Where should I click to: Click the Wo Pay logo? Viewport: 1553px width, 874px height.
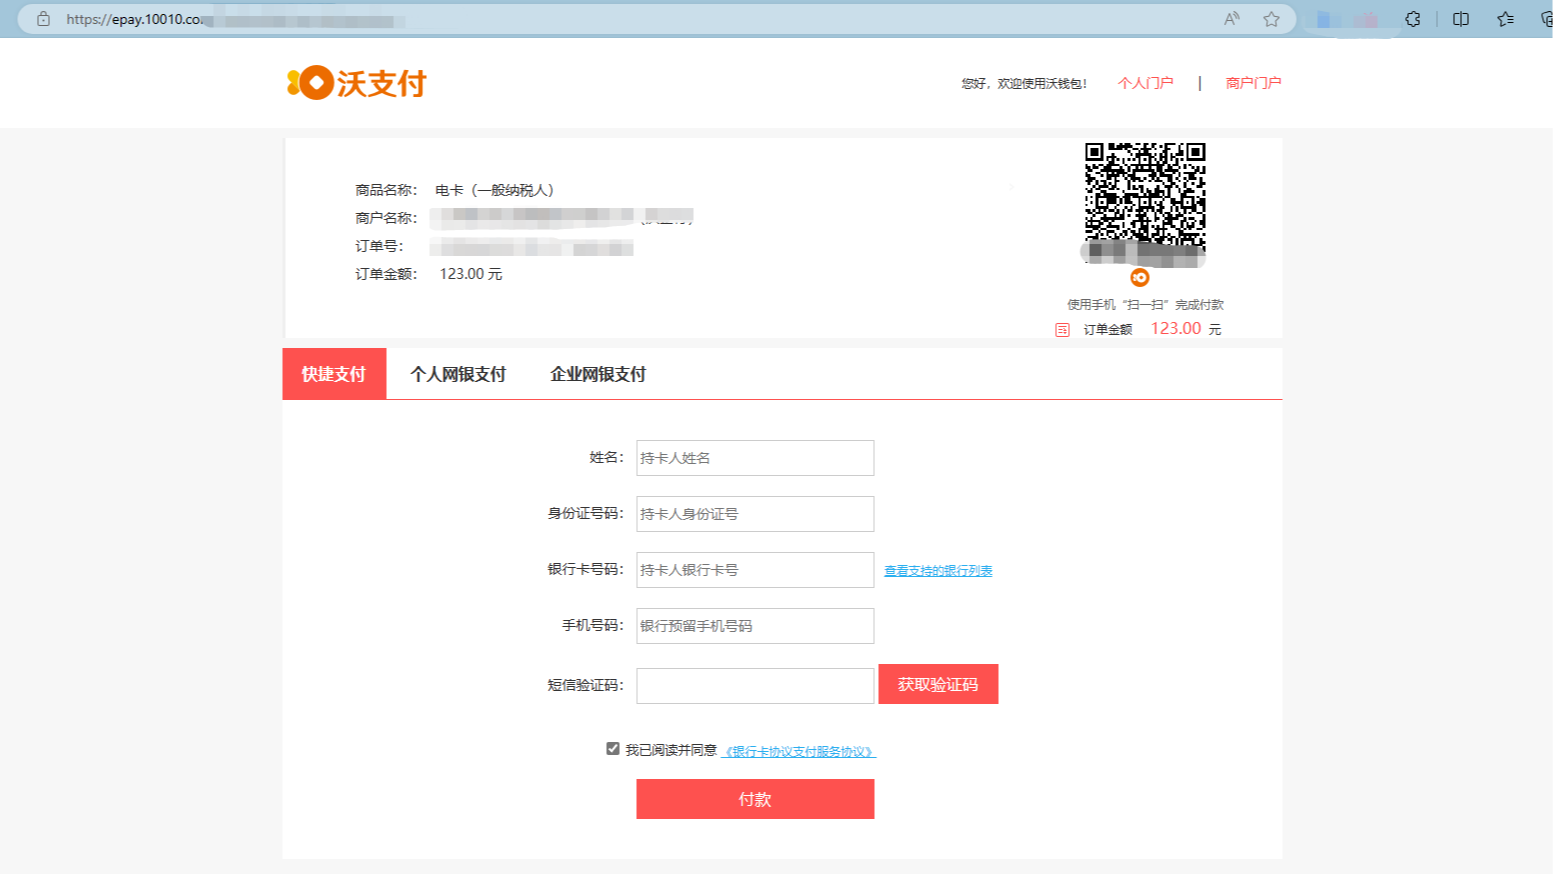357,83
